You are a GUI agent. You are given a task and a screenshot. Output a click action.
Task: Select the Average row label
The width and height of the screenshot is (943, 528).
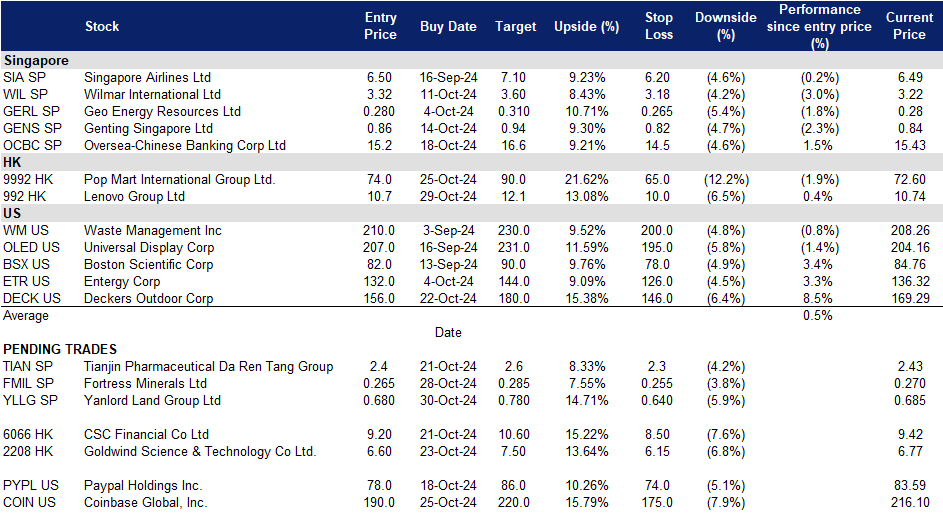point(26,316)
